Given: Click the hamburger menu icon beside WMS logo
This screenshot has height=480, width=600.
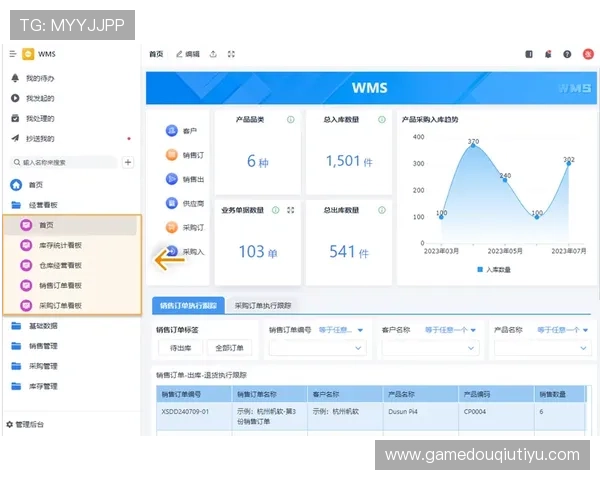Looking at the screenshot, I should [12, 54].
